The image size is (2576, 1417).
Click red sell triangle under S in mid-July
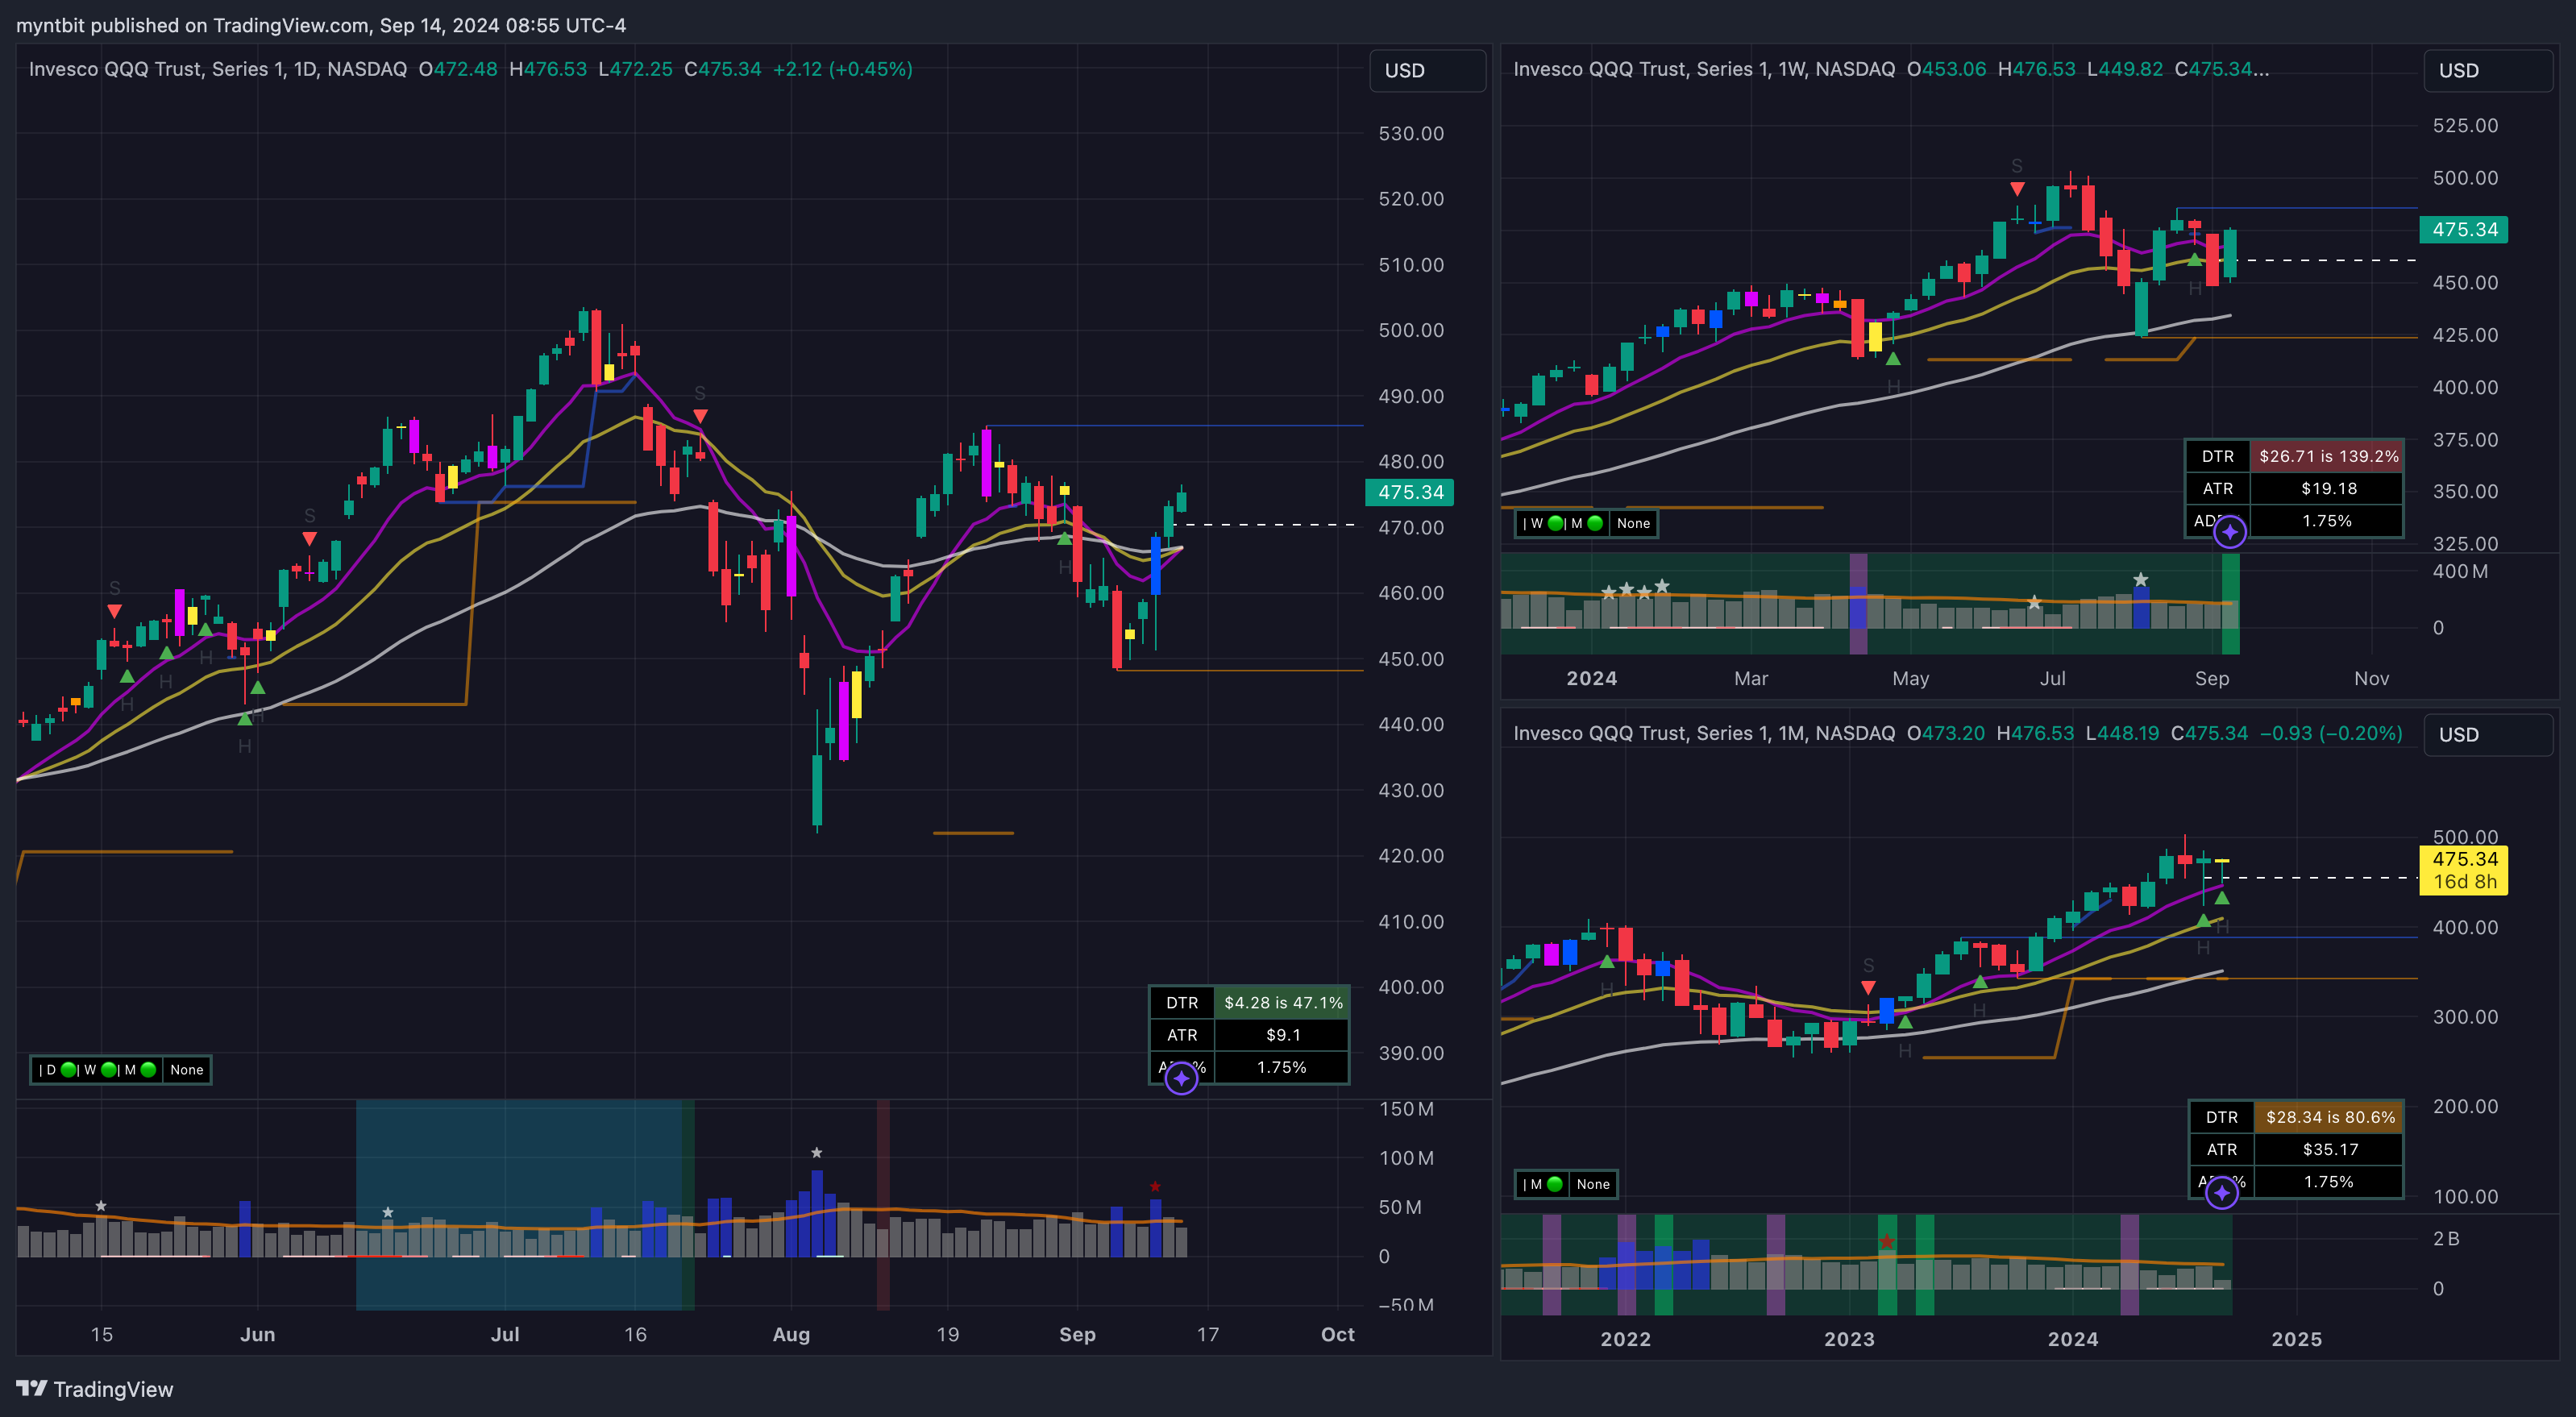(x=700, y=416)
